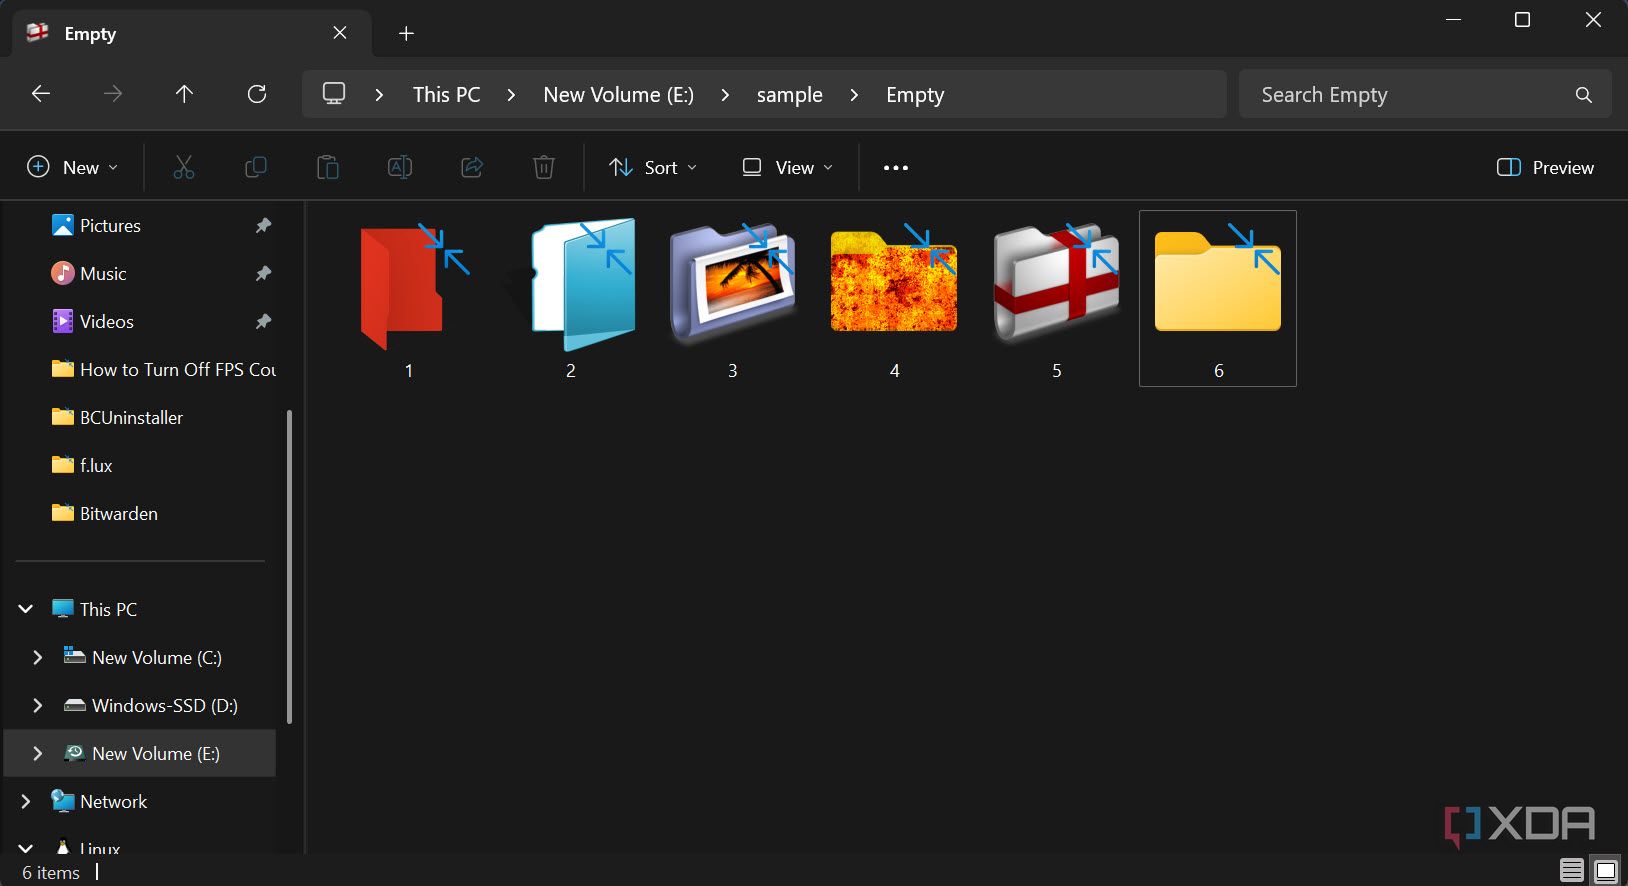This screenshot has width=1628, height=886.
Task: Click the Rename icon in toolbar
Action: click(400, 167)
